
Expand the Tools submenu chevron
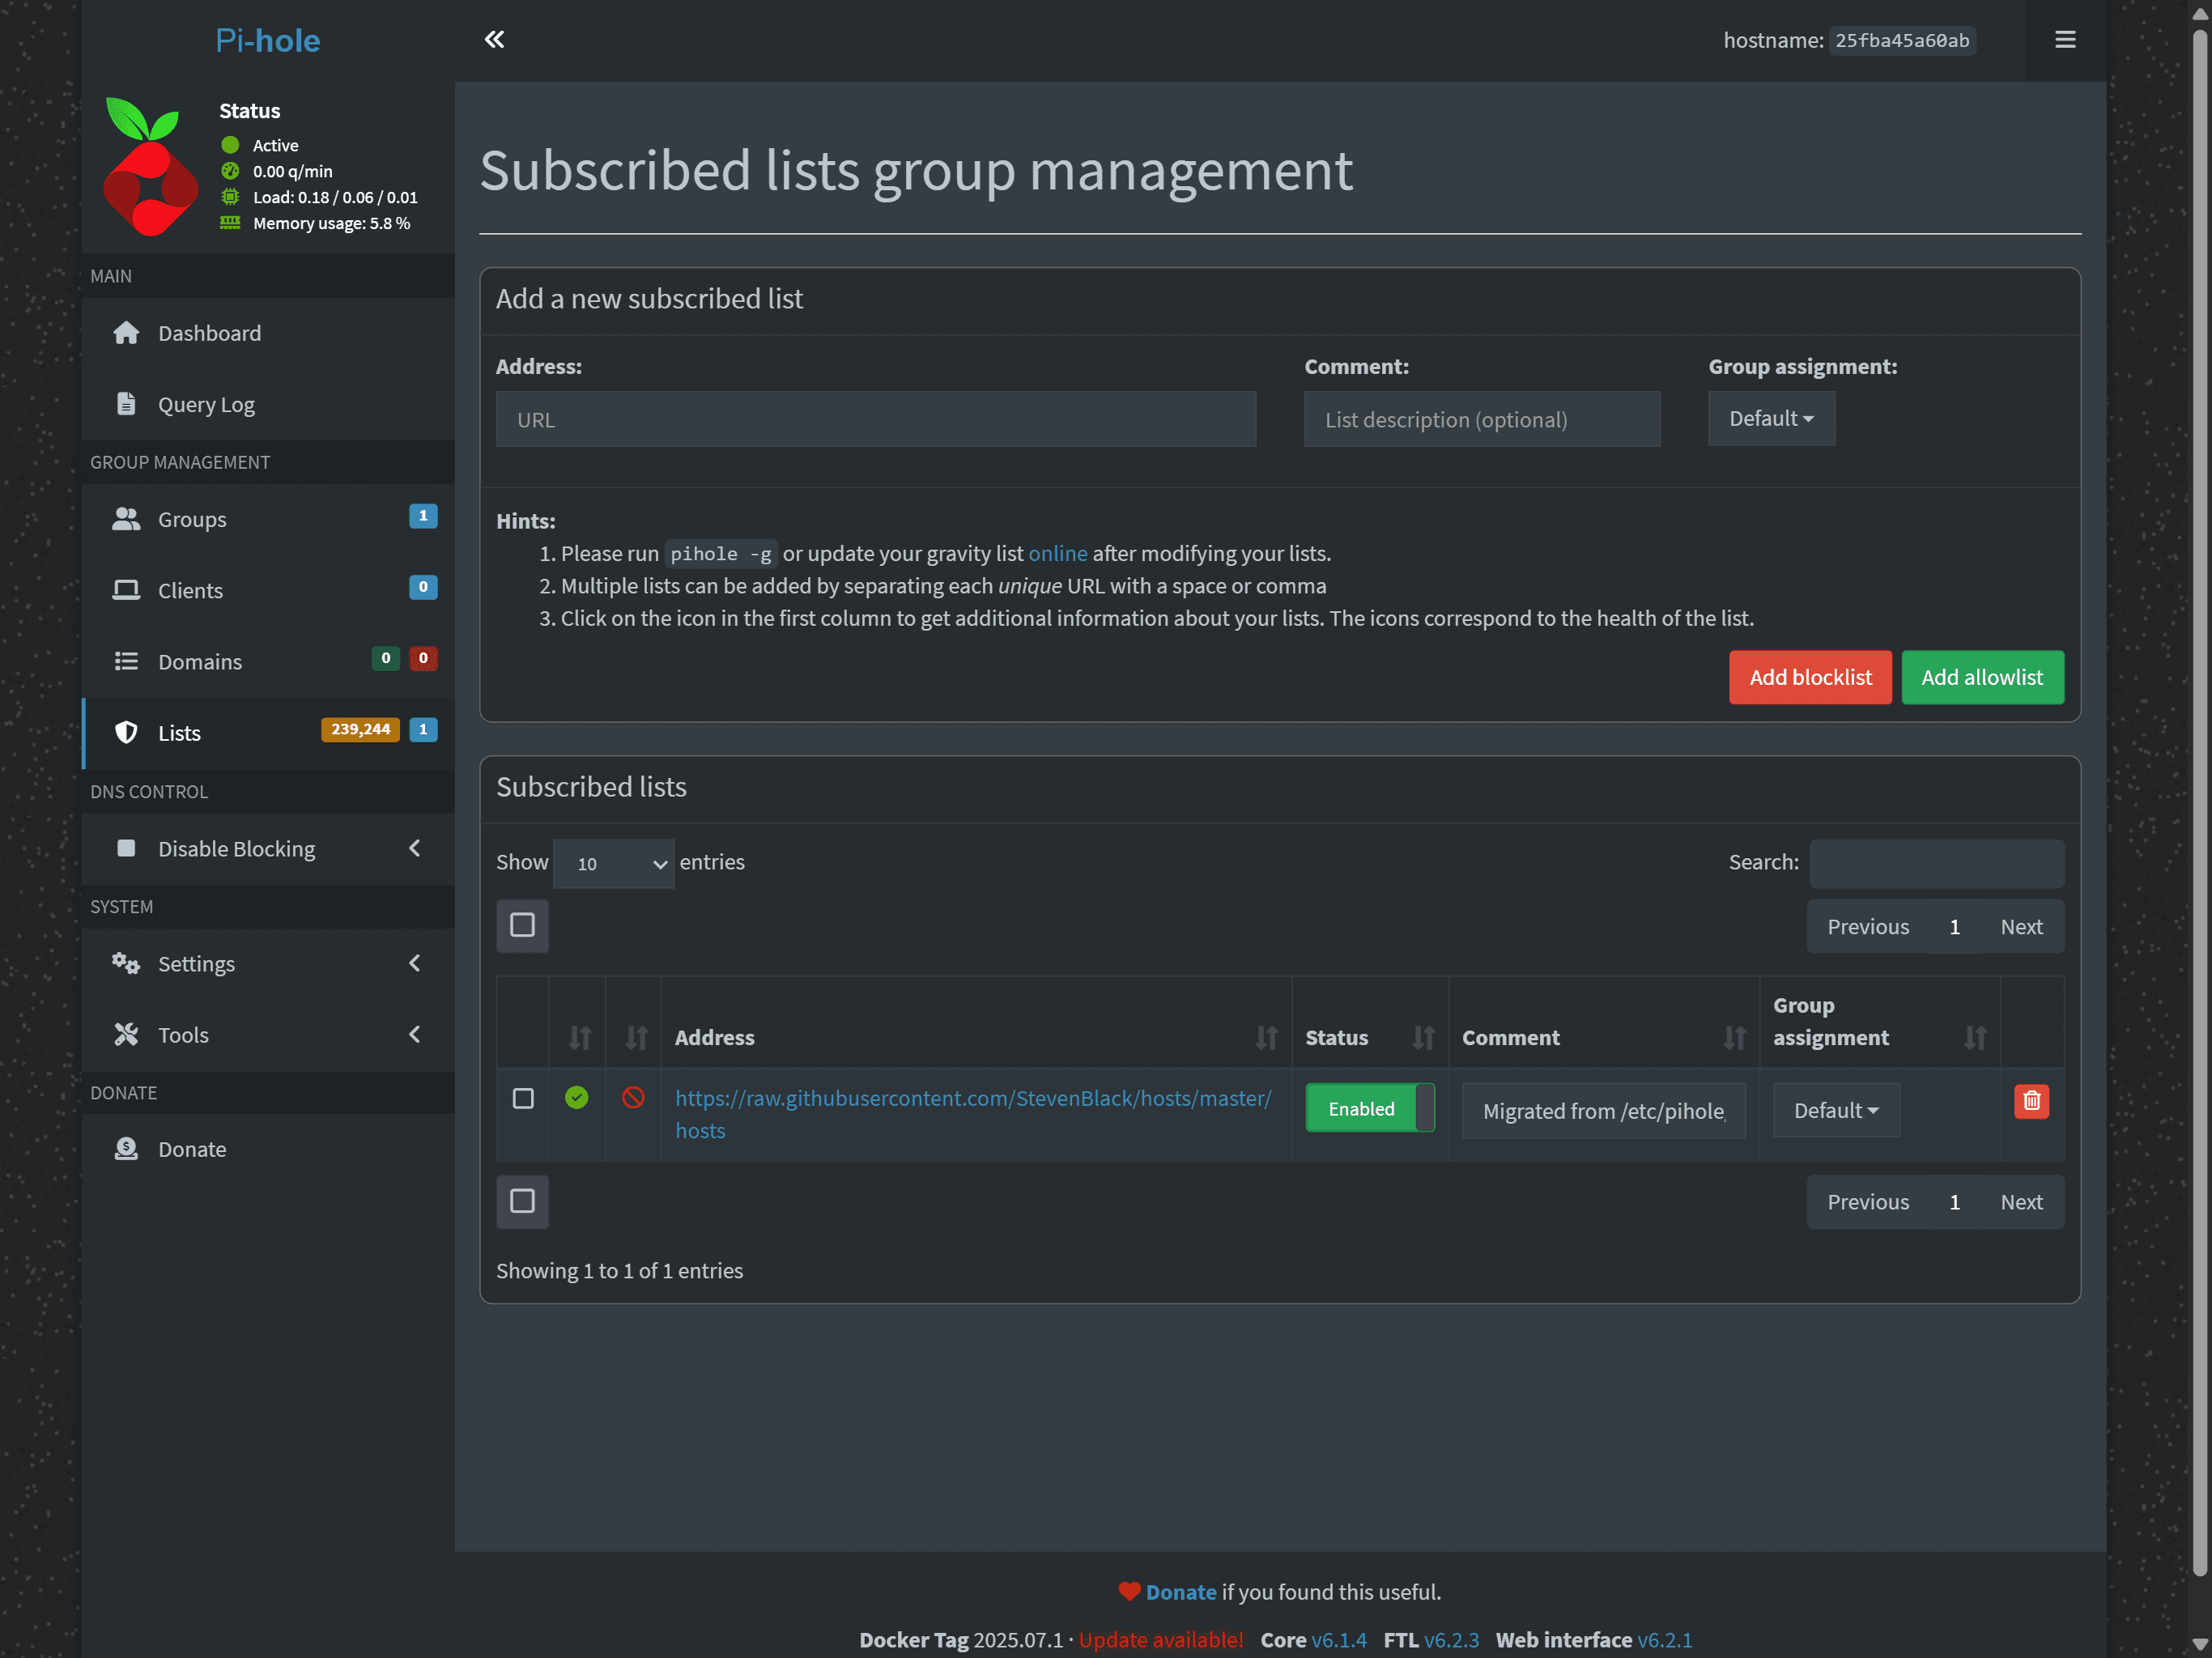point(415,1034)
